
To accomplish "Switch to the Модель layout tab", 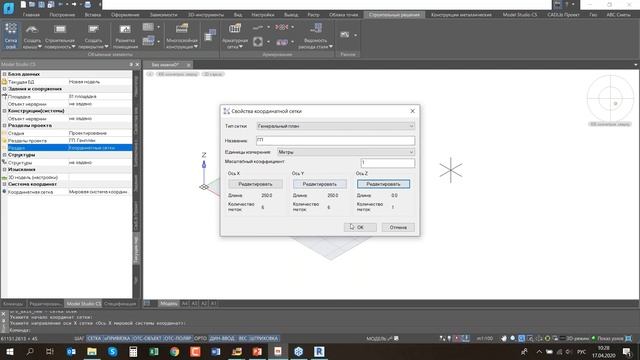I will (x=169, y=304).
